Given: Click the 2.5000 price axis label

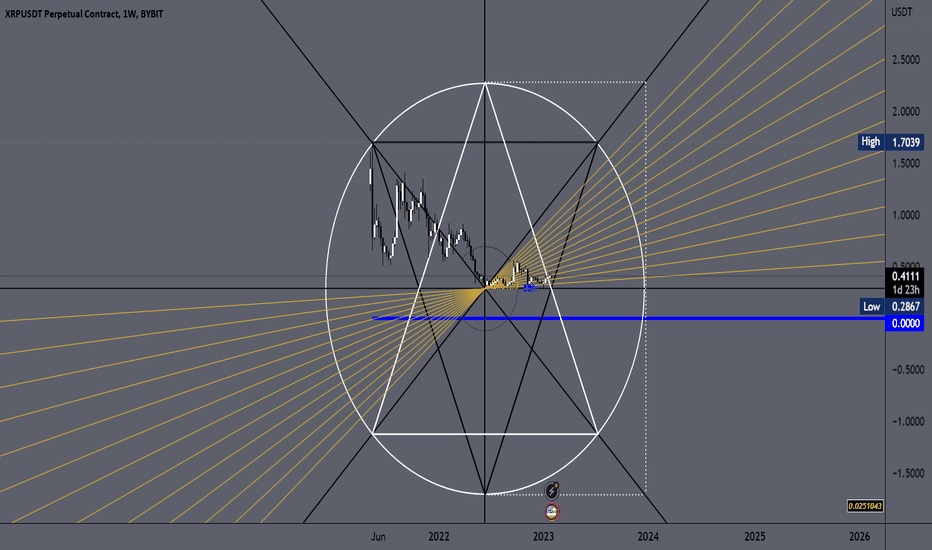Looking at the screenshot, I should coord(906,60).
